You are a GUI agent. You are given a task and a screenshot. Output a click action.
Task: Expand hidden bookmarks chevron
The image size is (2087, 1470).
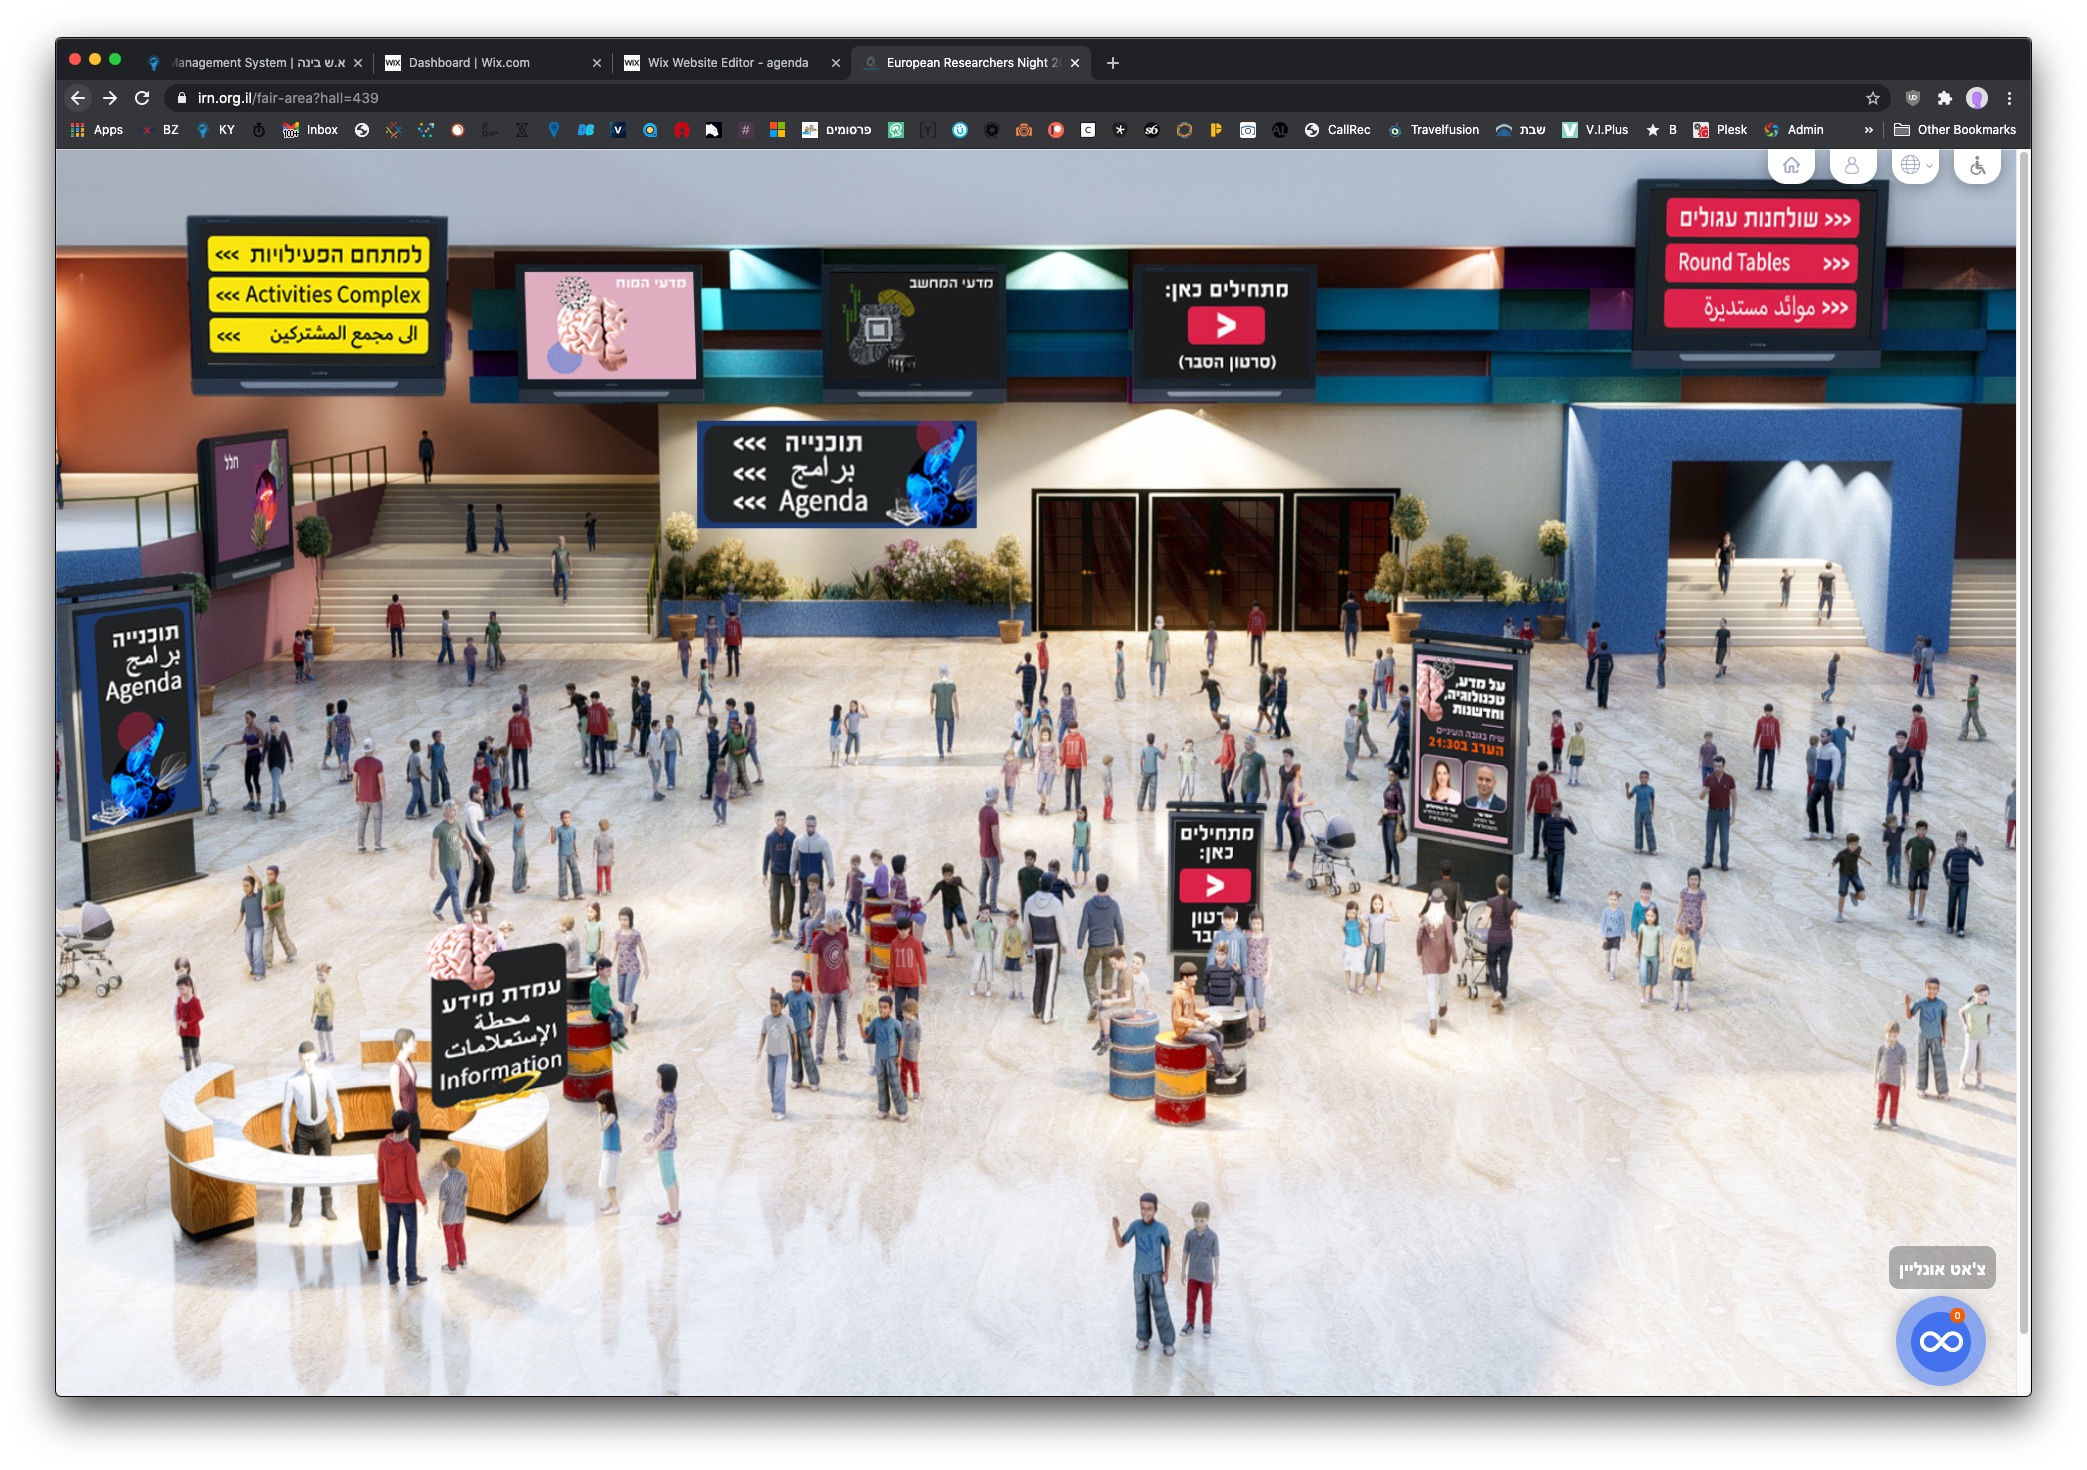[1868, 130]
